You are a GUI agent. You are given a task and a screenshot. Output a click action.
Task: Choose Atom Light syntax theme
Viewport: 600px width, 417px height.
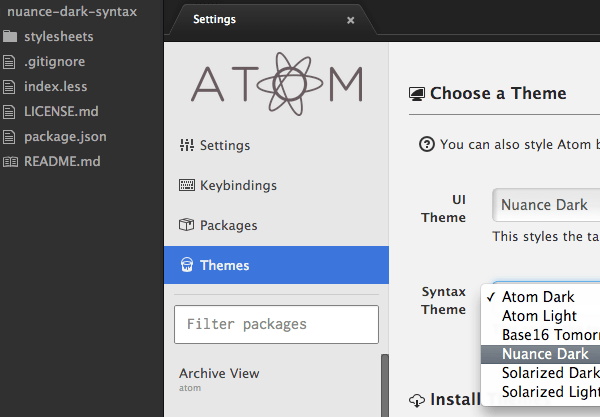540,316
